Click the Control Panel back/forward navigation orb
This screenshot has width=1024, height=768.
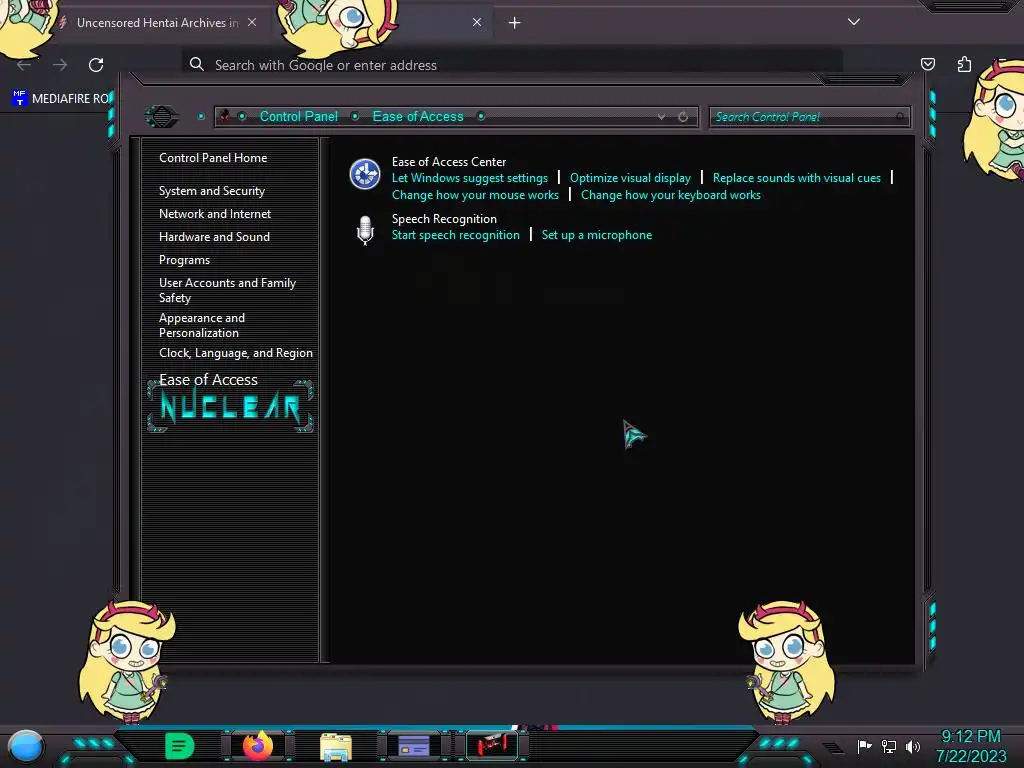click(162, 117)
